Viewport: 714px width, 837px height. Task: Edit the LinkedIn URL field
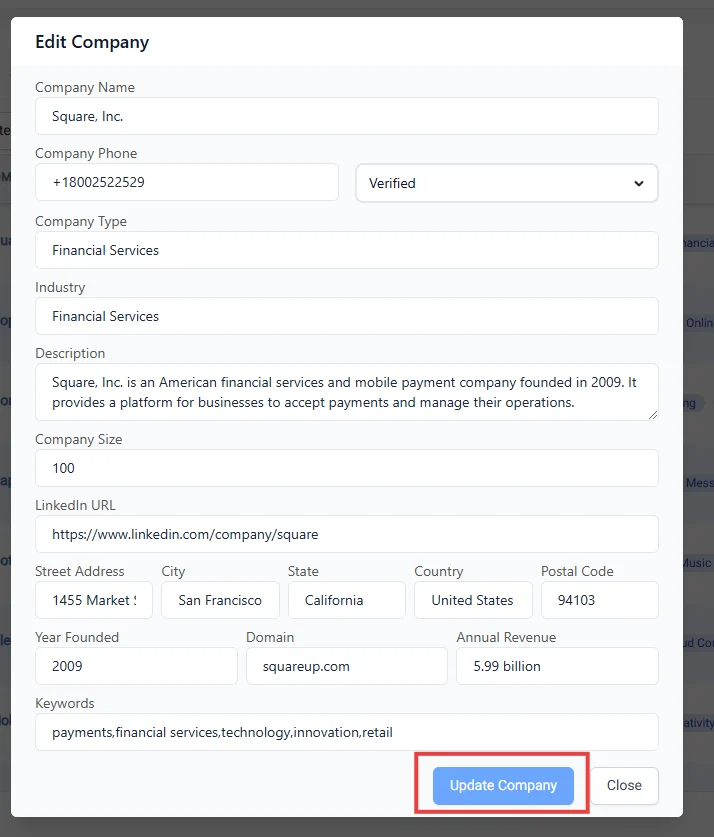(x=347, y=534)
